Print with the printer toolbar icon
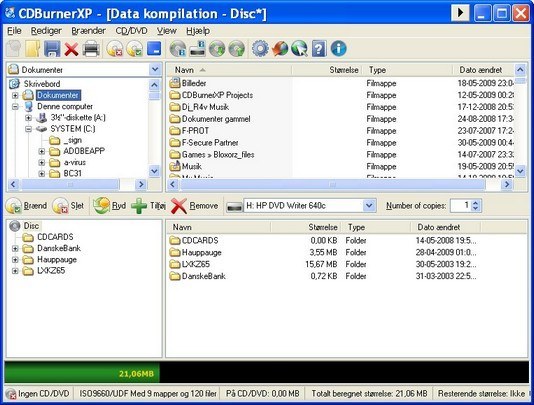This screenshot has height=405, width=534. coord(91,49)
